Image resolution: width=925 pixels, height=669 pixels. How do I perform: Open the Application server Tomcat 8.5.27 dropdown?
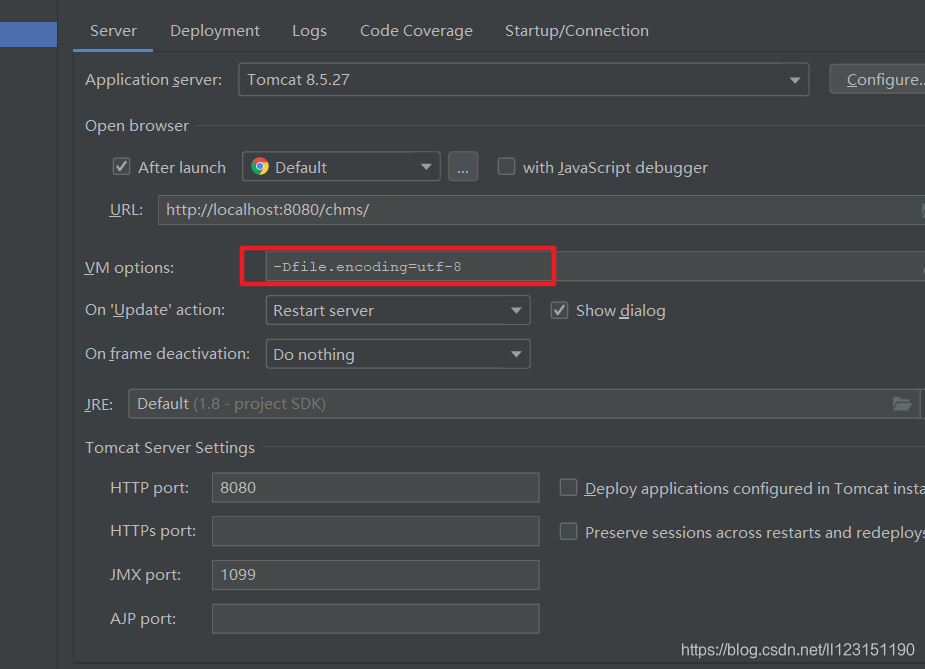point(523,80)
